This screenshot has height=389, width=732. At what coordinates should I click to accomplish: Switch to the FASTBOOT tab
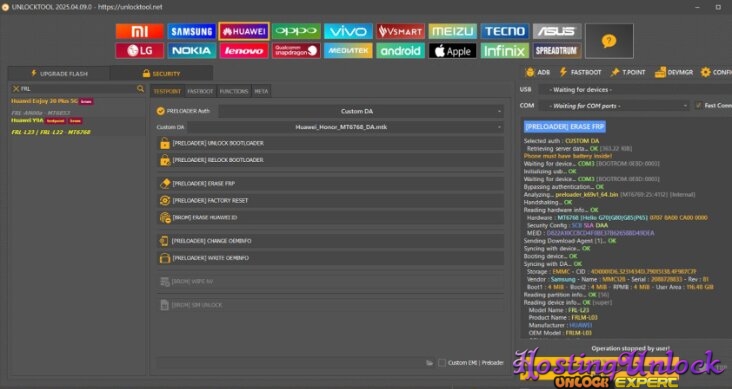point(200,92)
